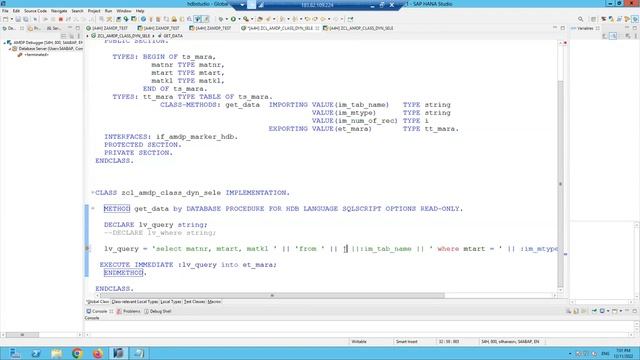Click the editor vertical scrollbar
The image size is (640, 360).
click(x=560, y=184)
